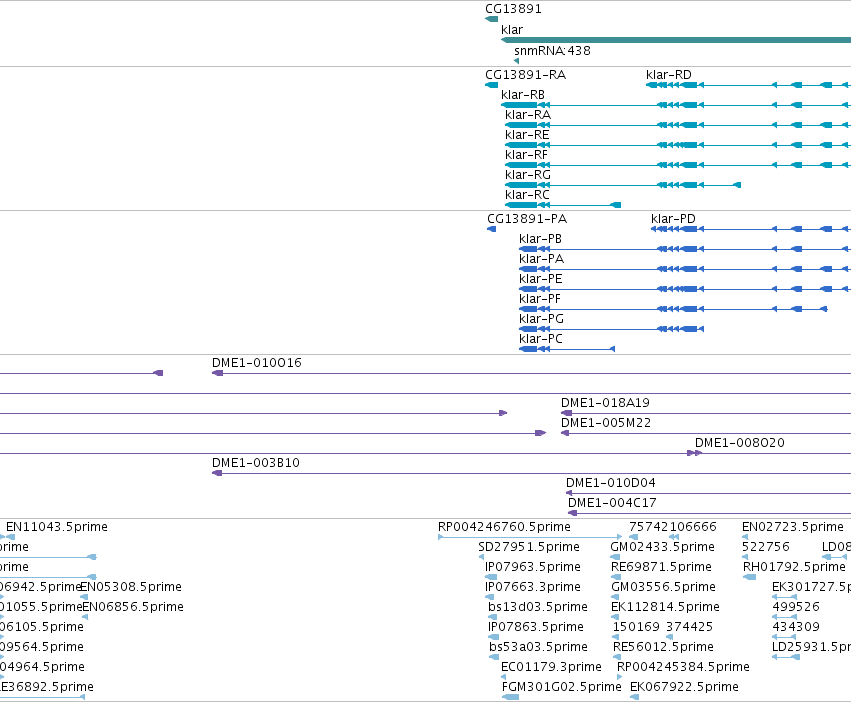This screenshot has width=851, height=702.
Task: Open the 499526 EST label
Action: click(796, 607)
